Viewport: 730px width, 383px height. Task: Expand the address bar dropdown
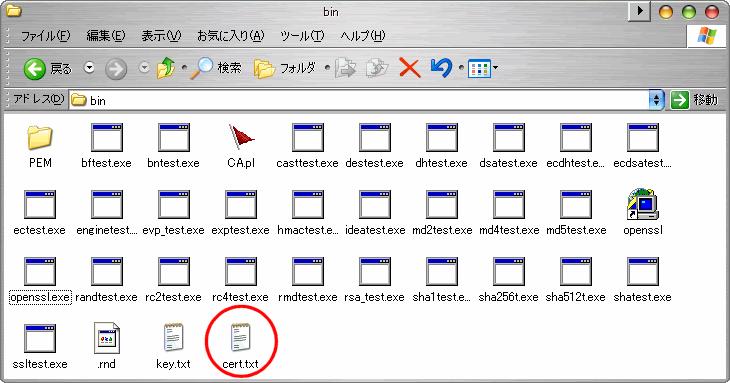click(x=656, y=100)
